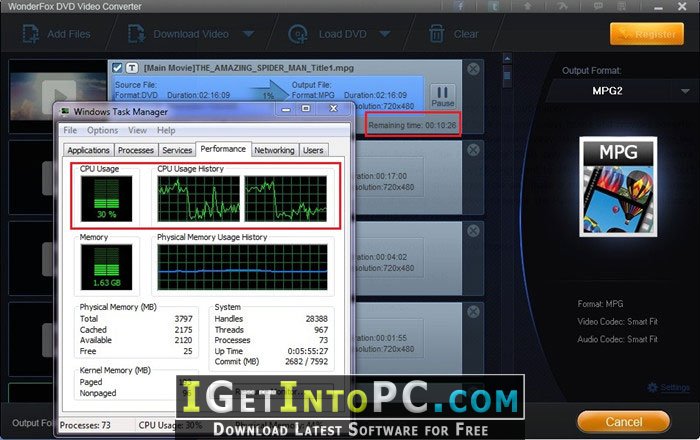This screenshot has width=700, height=440.
Task: Click the list icon beside the chat bubble
Action: [621, 6]
